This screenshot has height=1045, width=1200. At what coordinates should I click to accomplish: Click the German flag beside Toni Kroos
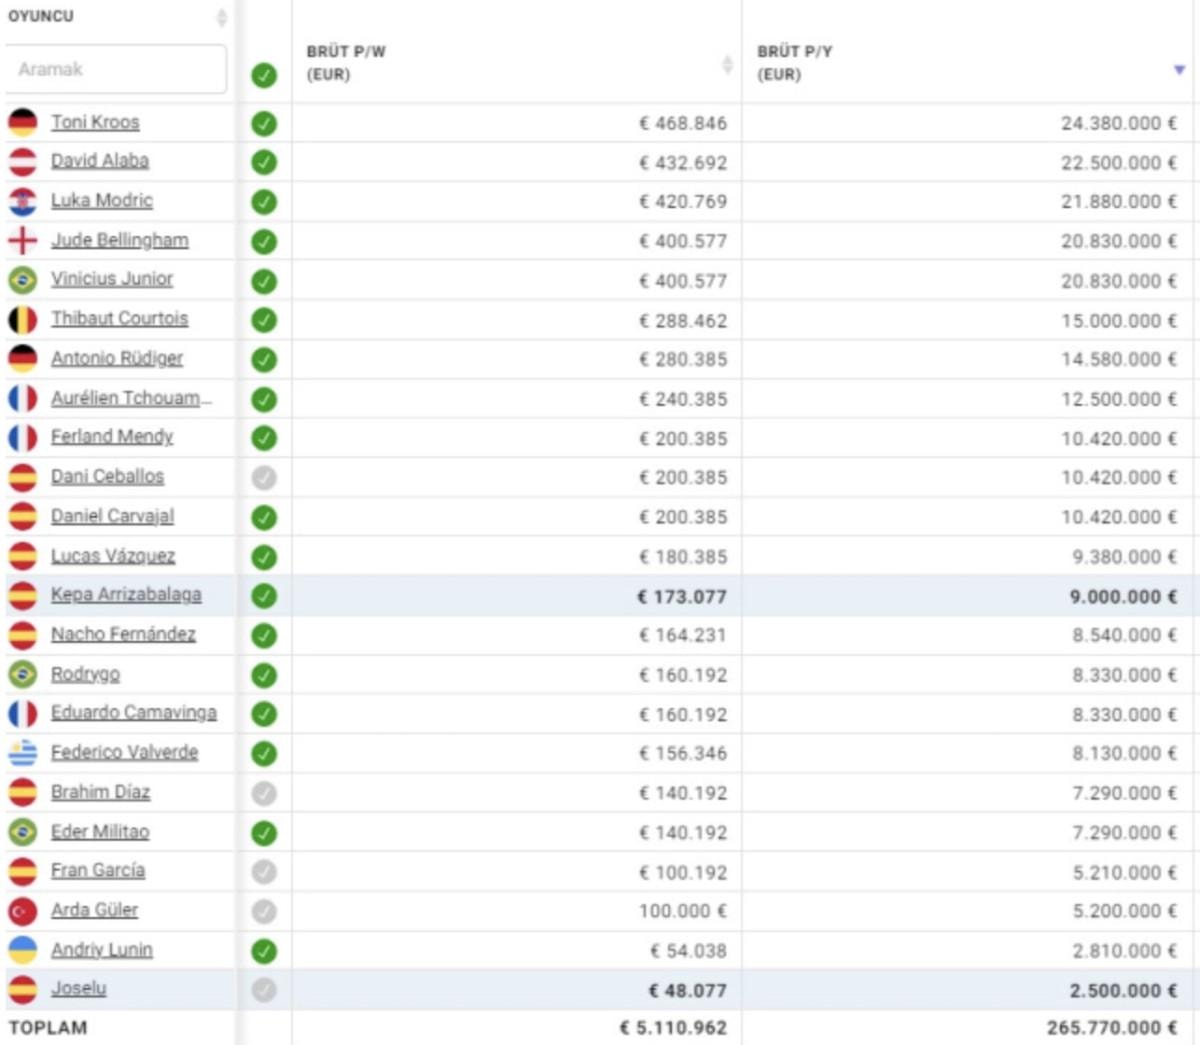[22, 123]
